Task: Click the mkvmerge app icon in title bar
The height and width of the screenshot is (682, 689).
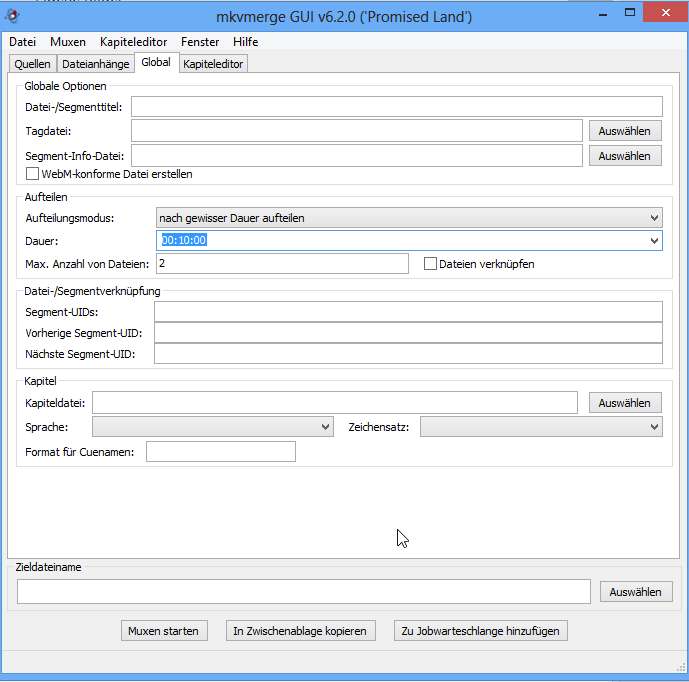Action: (12, 15)
